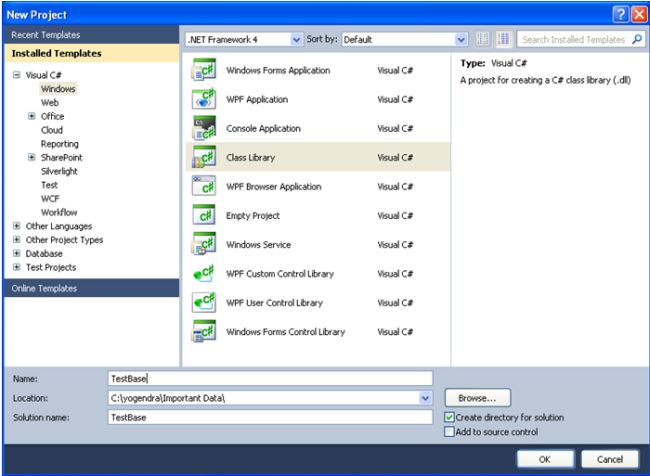Select the Console Application template name
The image size is (650, 476).
pos(263,129)
